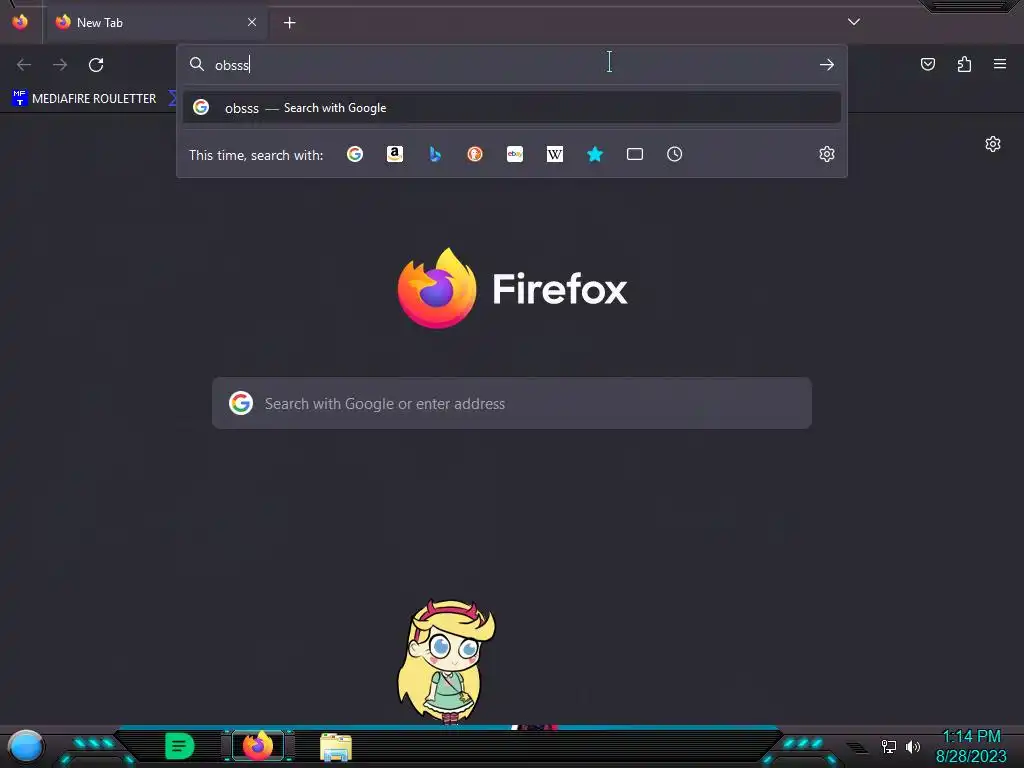The image size is (1024, 768).
Task: Search this time with eBay
Action: coord(515,154)
